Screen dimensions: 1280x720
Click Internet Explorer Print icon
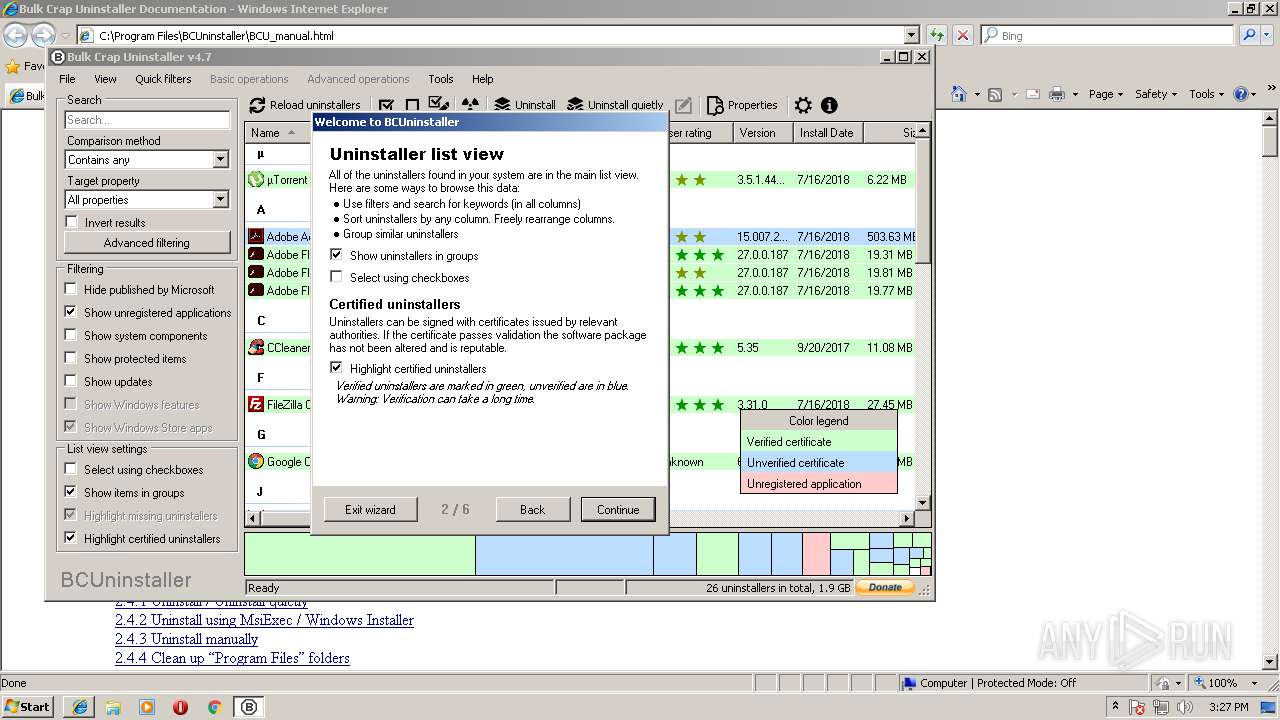pyautogui.click(x=1058, y=94)
